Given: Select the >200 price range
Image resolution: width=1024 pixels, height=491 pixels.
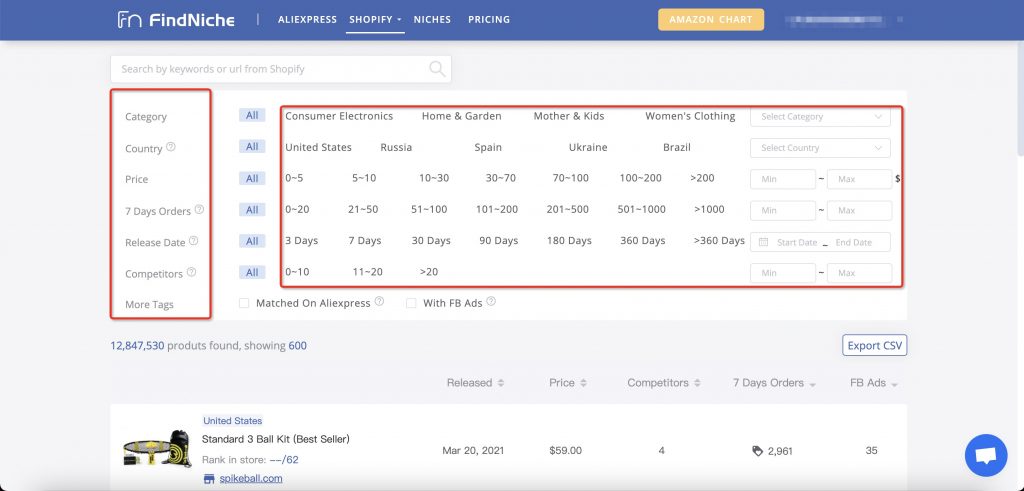Looking at the screenshot, I should (702, 178).
